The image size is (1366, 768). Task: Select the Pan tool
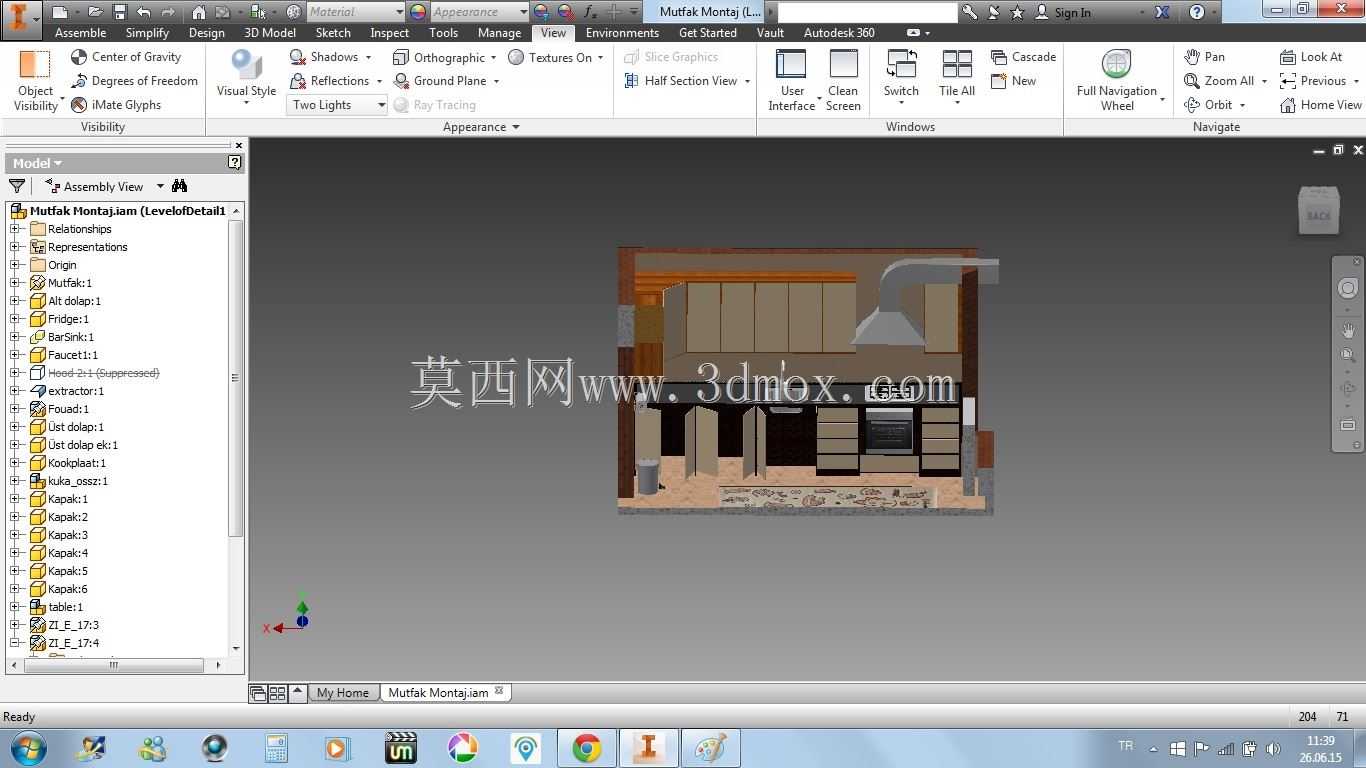[x=1204, y=57]
